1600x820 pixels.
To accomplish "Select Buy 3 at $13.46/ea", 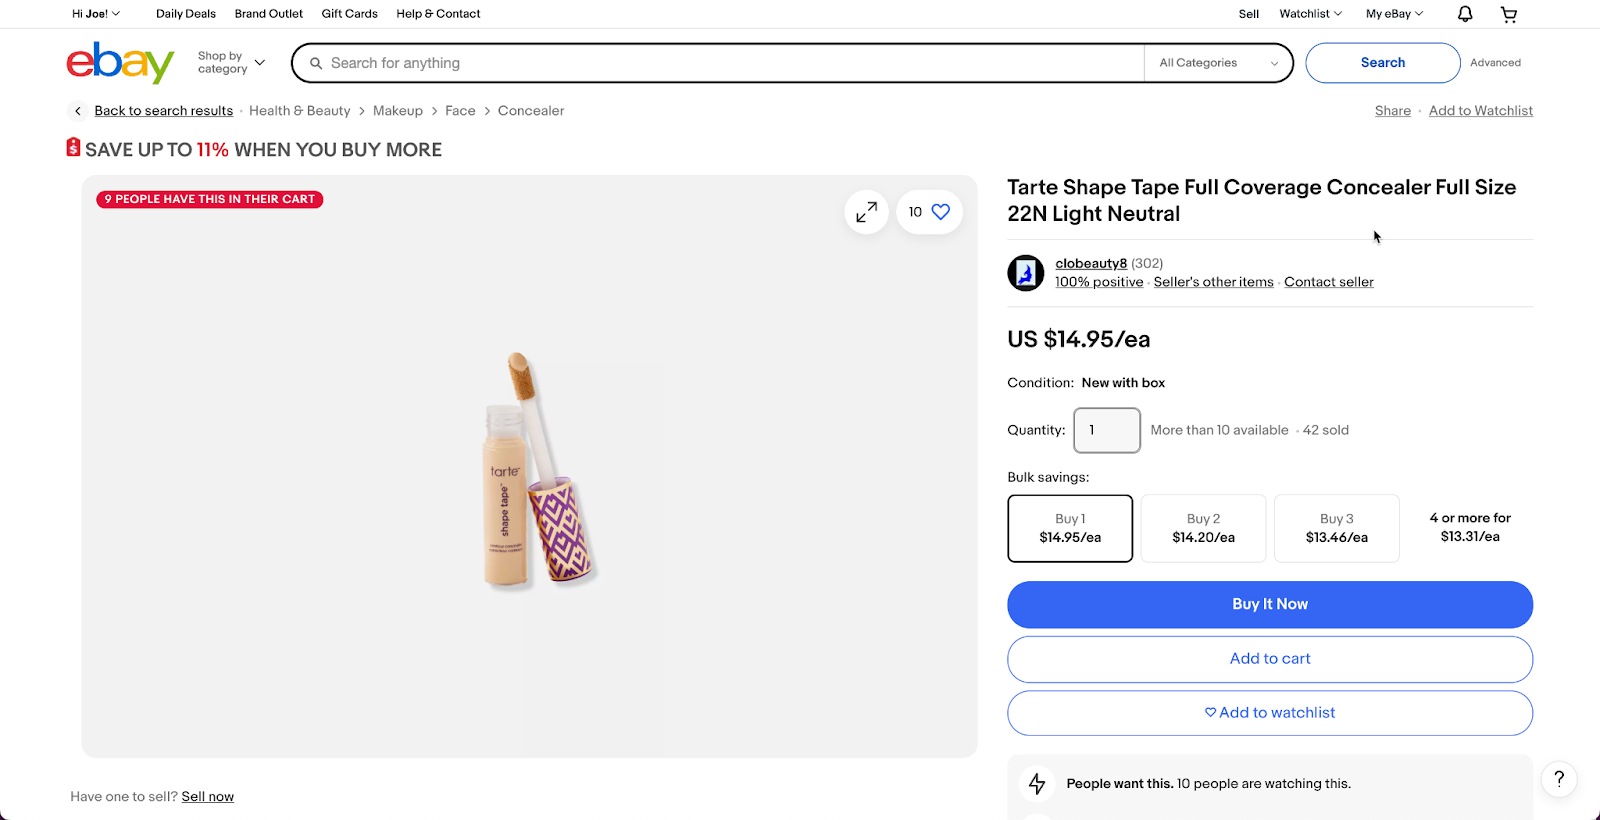I will [1336, 528].
